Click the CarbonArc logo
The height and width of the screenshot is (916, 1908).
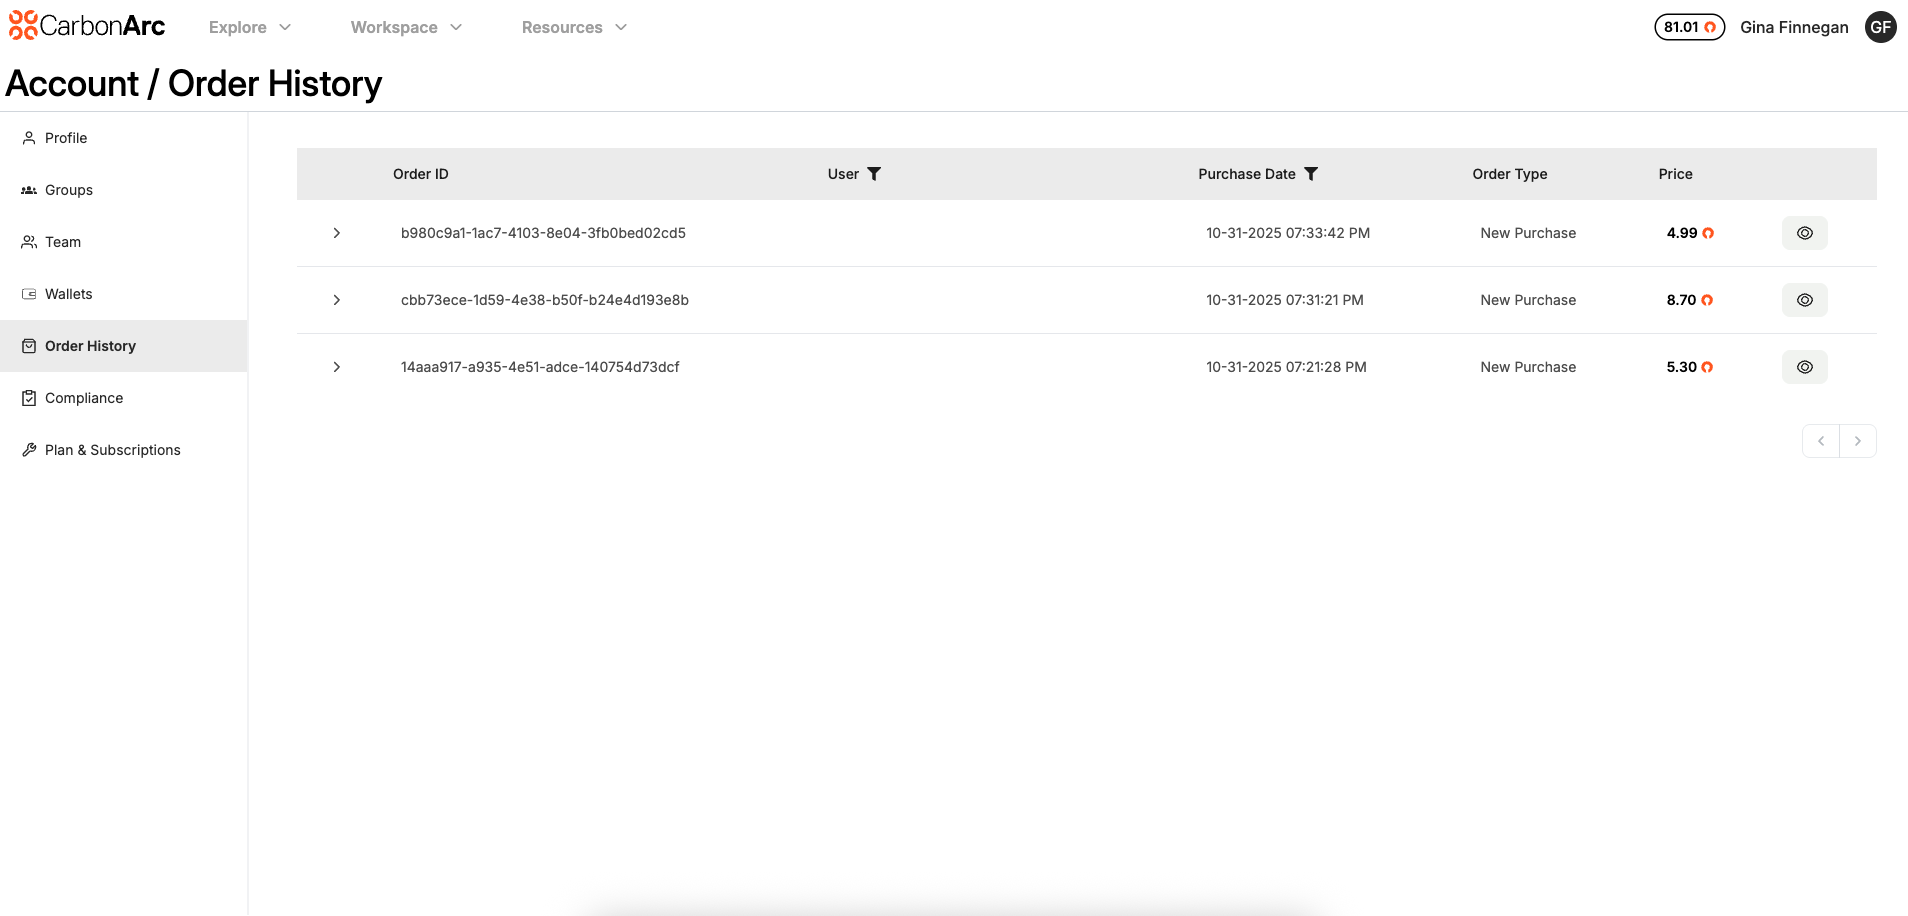[87, 26]
